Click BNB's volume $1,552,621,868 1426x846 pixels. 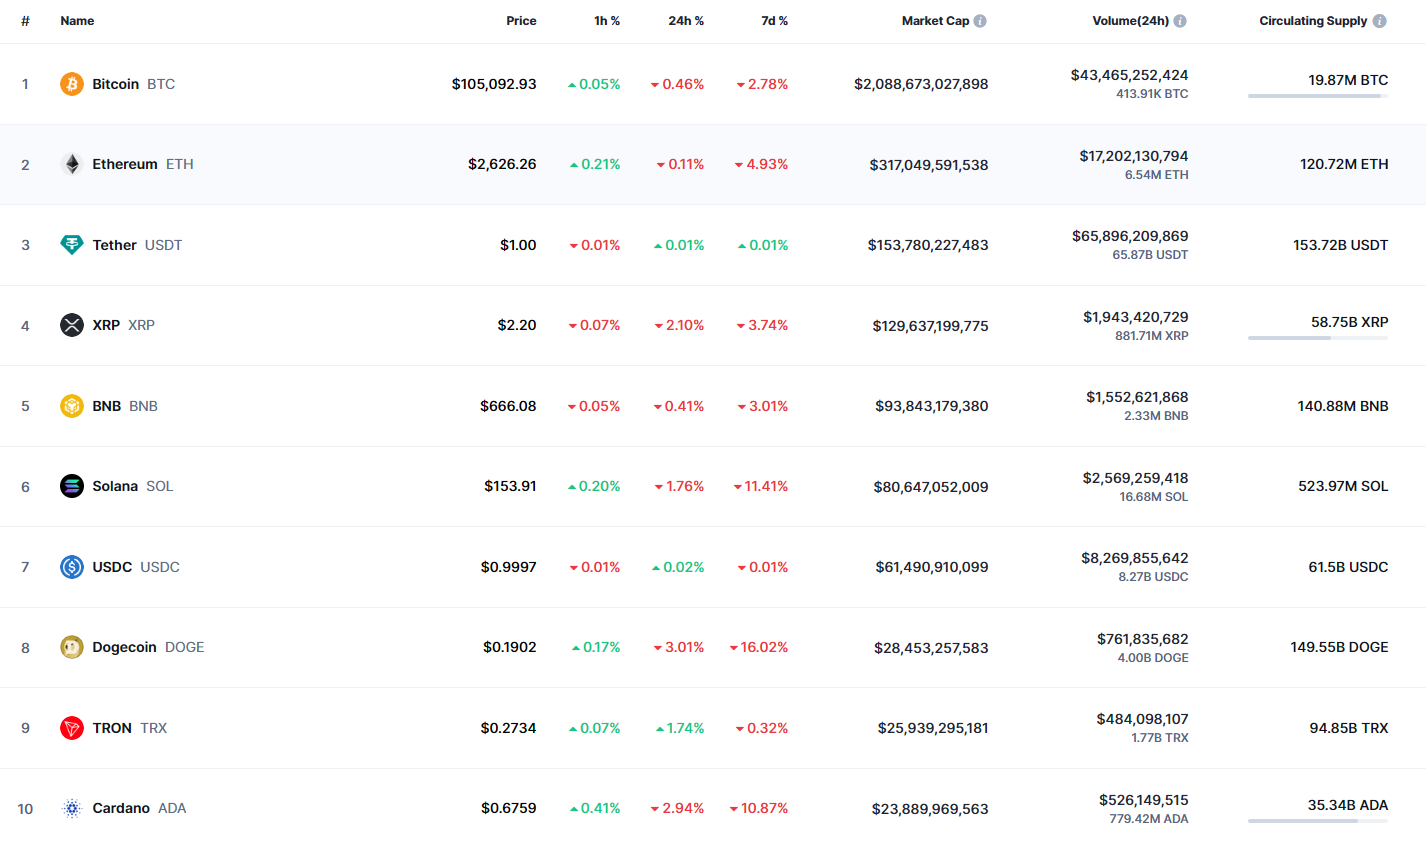[x=1137, y=397]
